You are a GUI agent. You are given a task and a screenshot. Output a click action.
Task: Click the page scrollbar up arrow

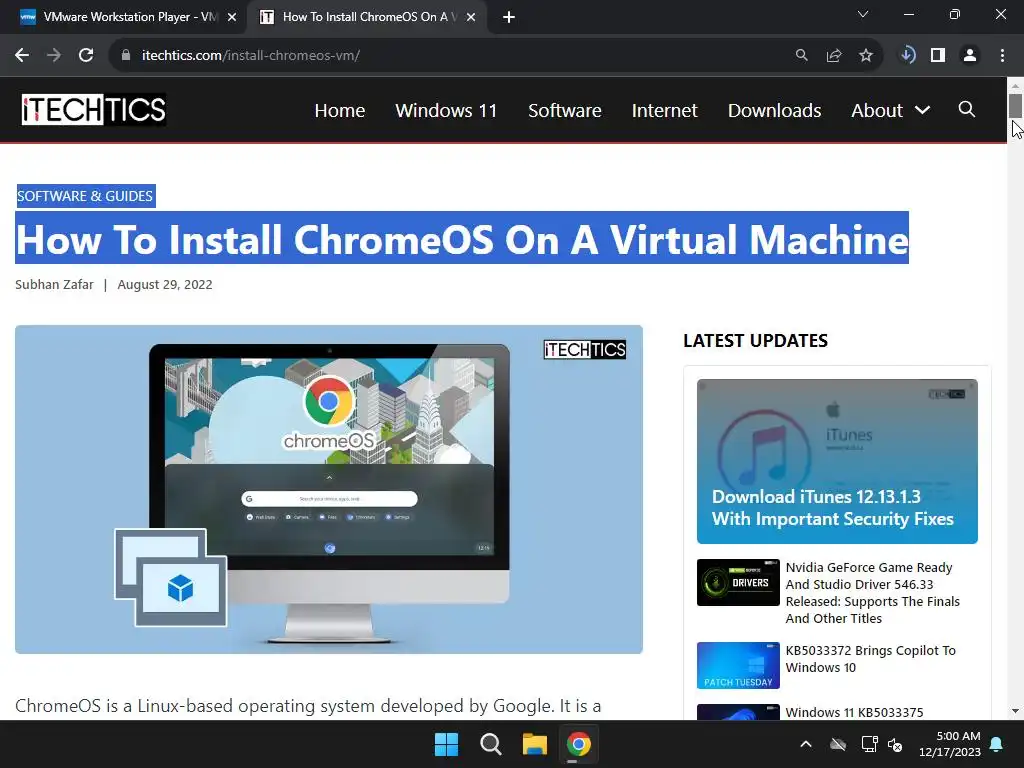coord(1015,85)
